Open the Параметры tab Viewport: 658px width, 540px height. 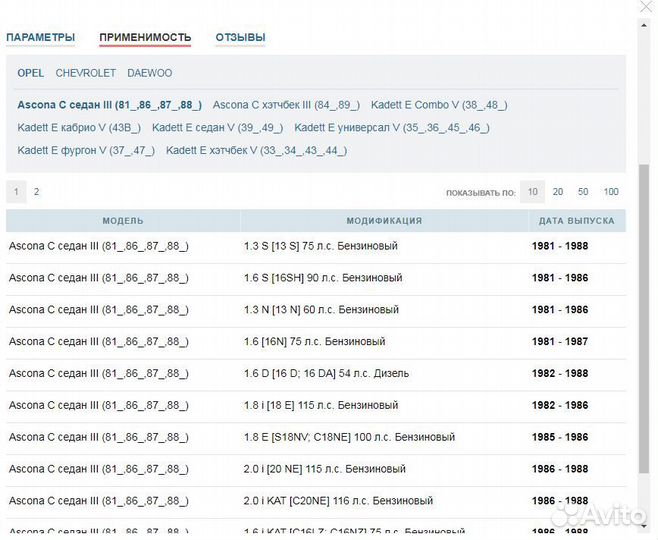(40, 38)
